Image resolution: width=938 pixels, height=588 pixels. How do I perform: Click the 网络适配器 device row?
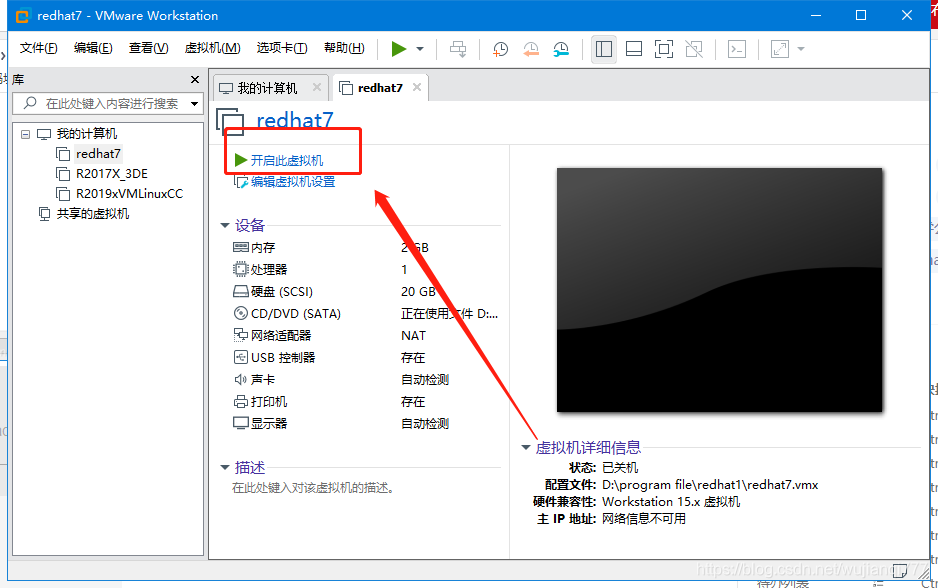tap(365, 336)
